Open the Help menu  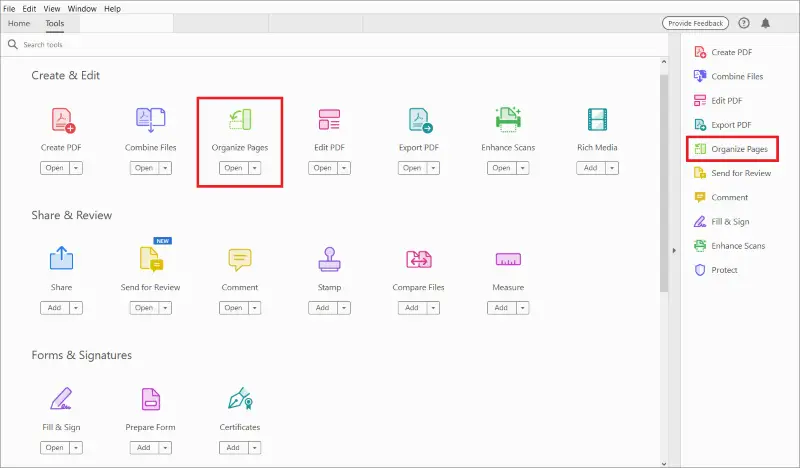coord(112,9)
